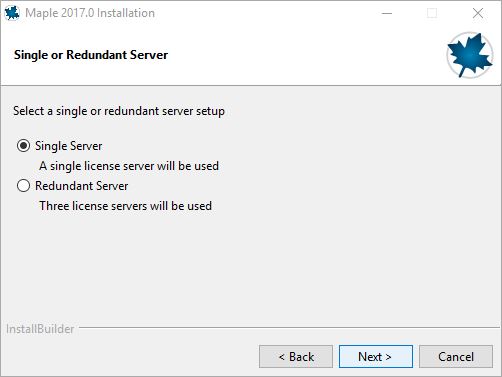
Task: Click the 'Redundant Server' option label
Action: pyautogui.click(x=82, y=186)
